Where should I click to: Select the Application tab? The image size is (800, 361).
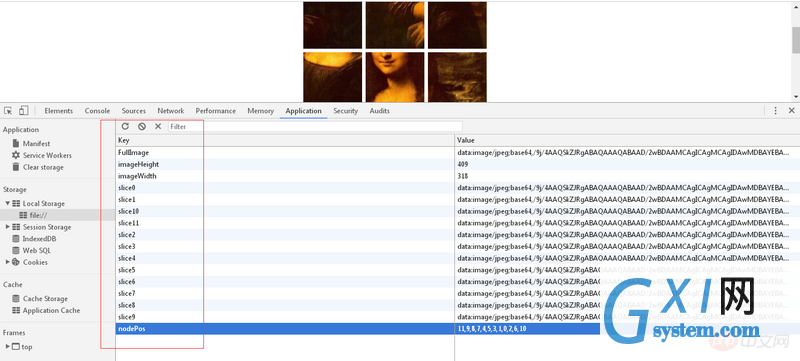click(304, 111)
